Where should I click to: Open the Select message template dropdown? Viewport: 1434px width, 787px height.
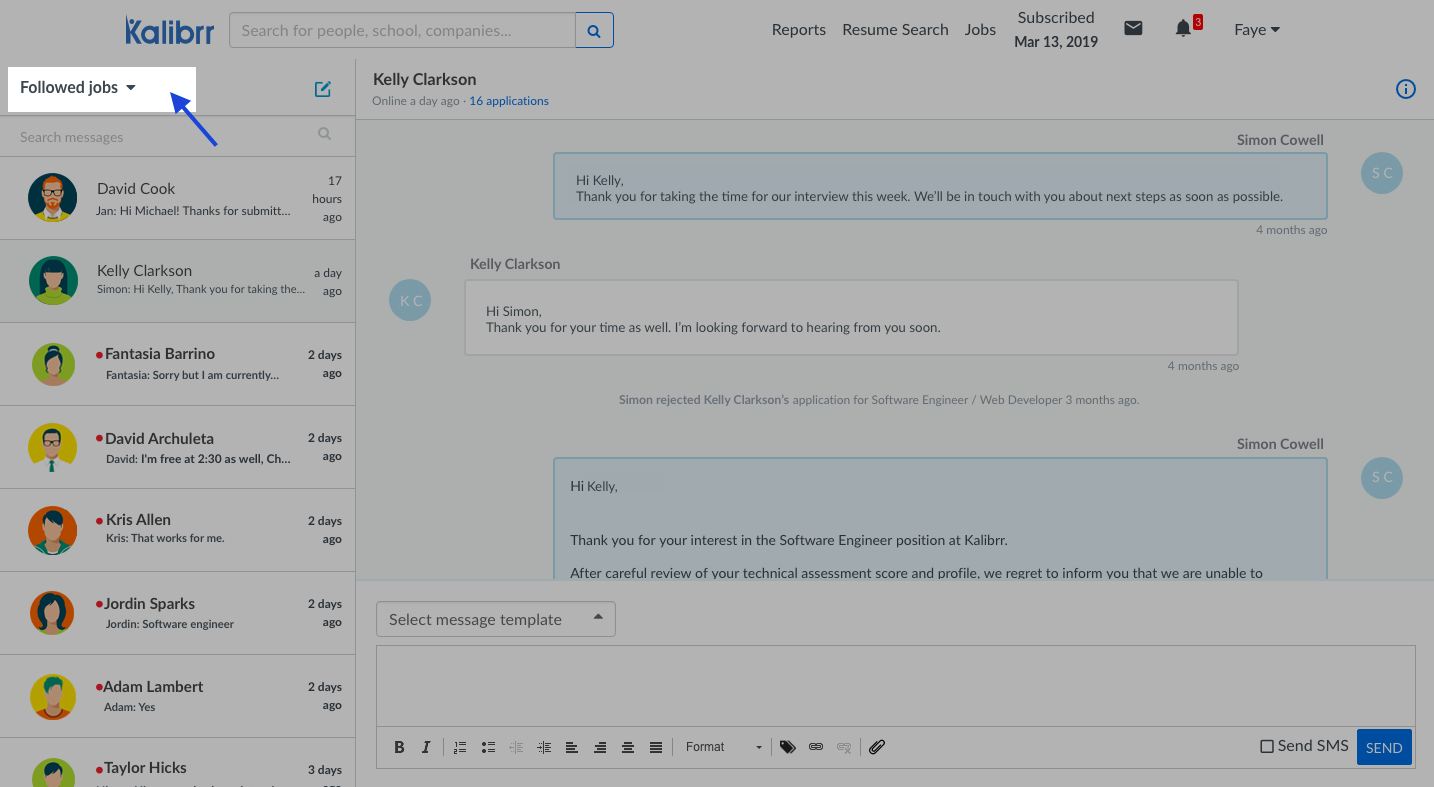(x=496, y=619)
